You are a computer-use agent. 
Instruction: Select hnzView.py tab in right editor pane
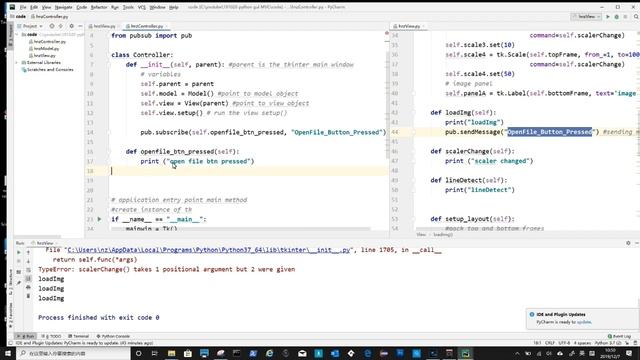(409, 26)
